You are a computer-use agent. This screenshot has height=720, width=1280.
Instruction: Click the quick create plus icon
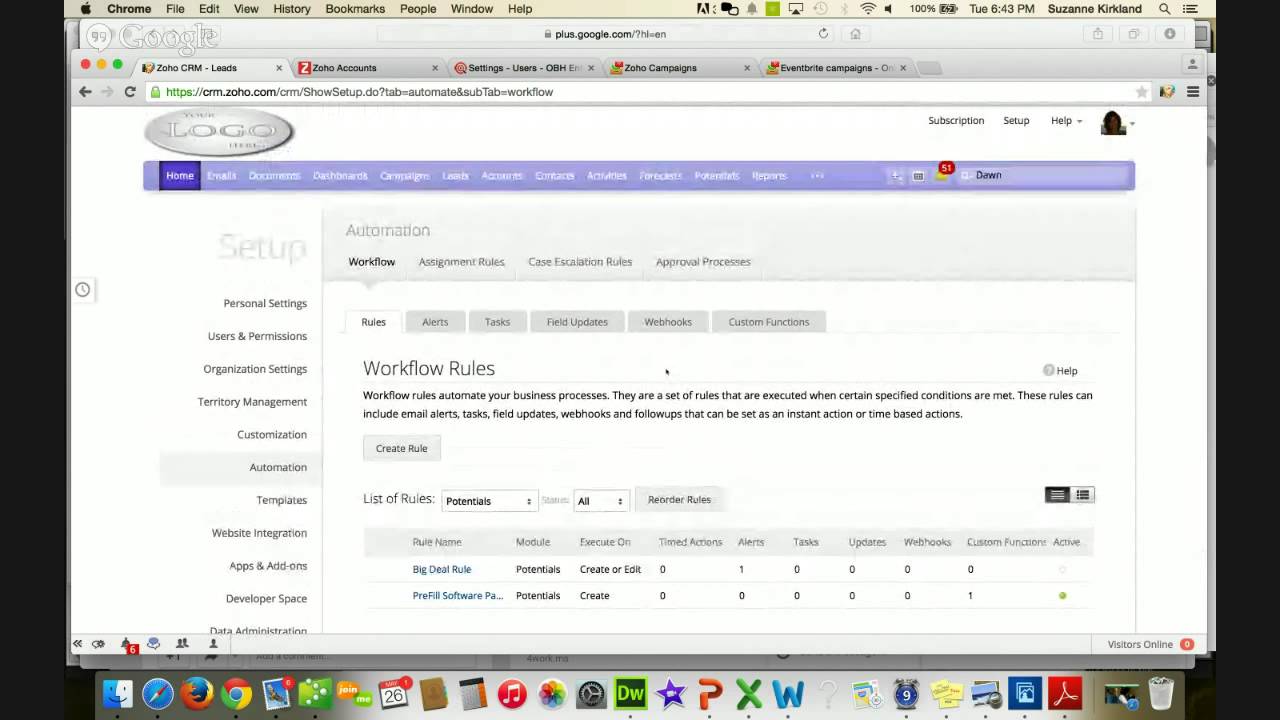click(x=896, y=176)
